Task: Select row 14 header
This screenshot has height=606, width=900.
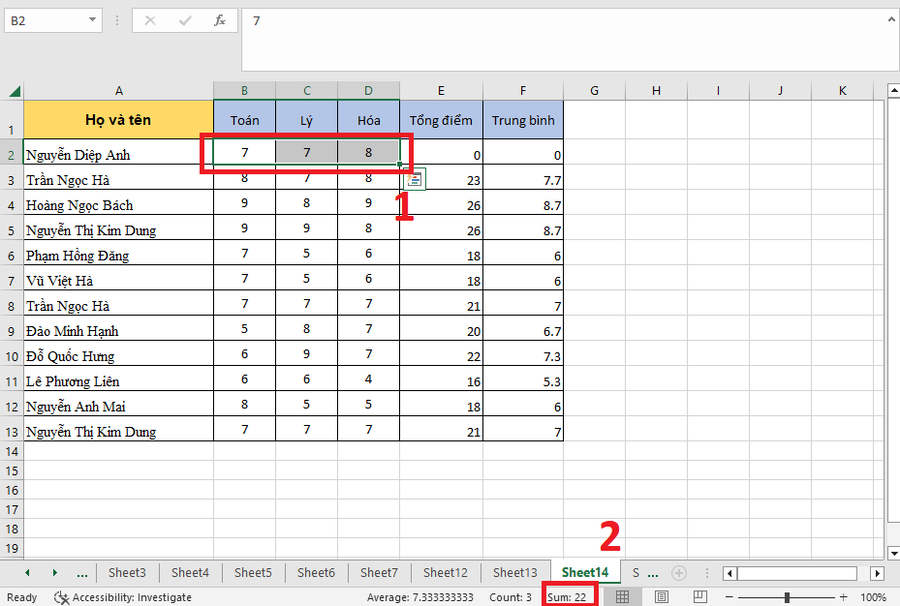Action: tap(11, 452)
